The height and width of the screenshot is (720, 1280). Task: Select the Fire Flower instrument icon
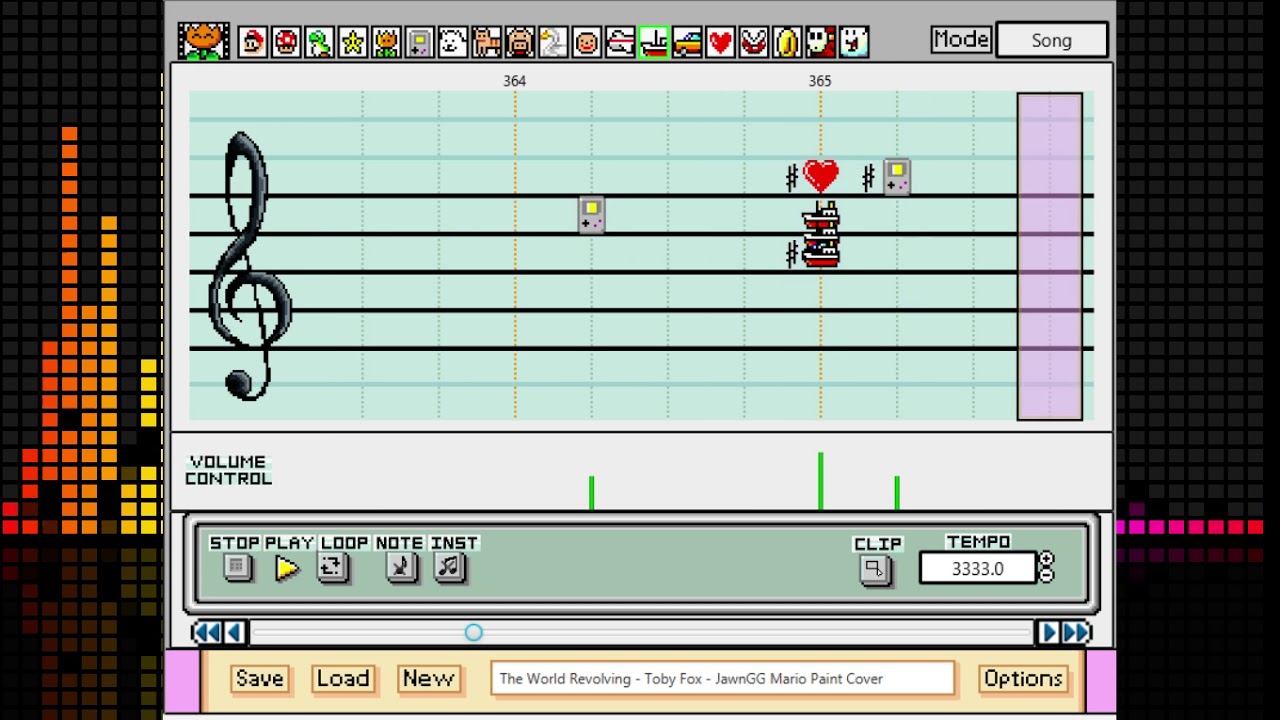click(386, 42)
